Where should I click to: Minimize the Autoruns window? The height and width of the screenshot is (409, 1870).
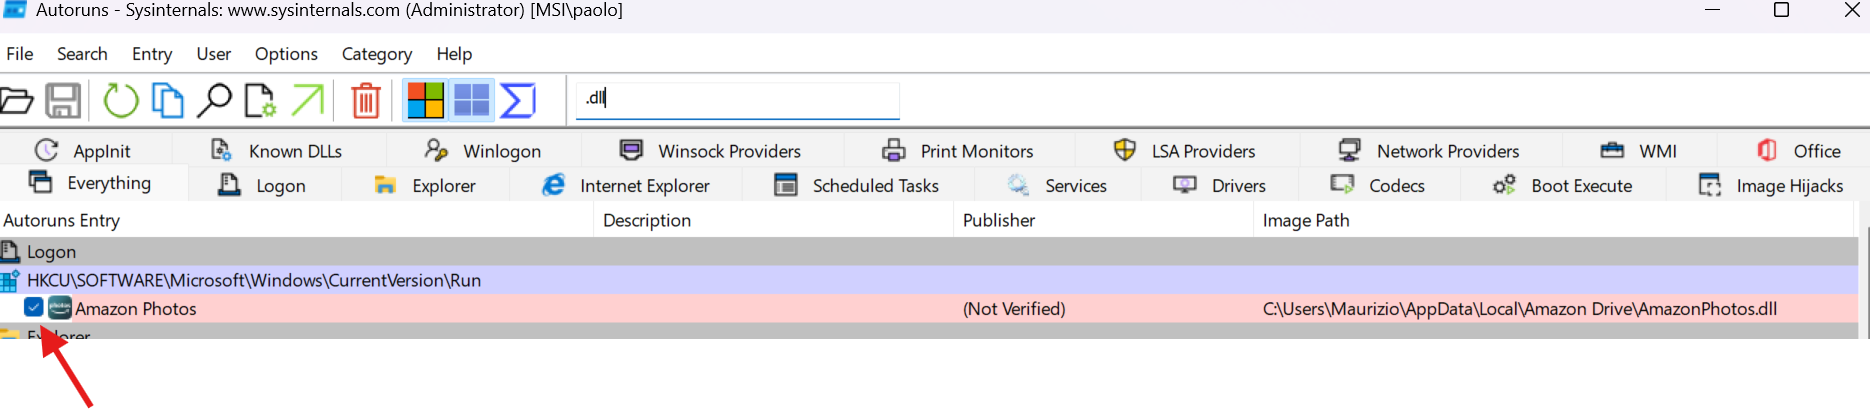point(1712,10)
